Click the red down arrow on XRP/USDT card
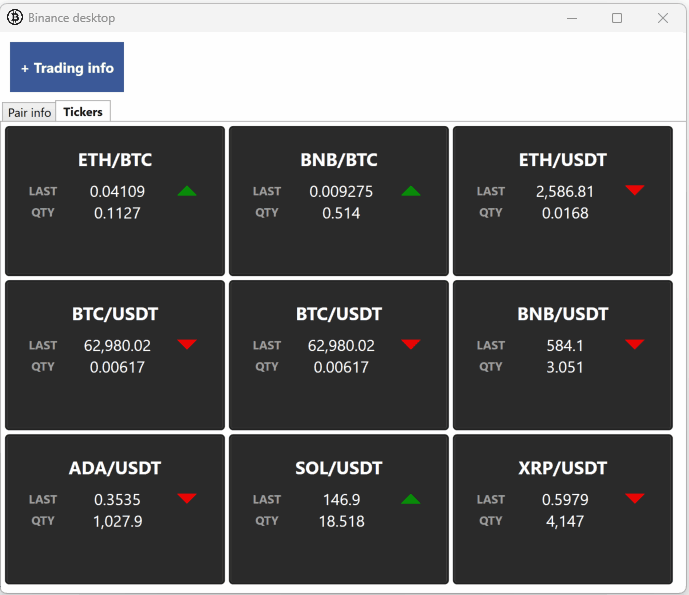This screenshot has width=689, height=595. click(635, 498)
